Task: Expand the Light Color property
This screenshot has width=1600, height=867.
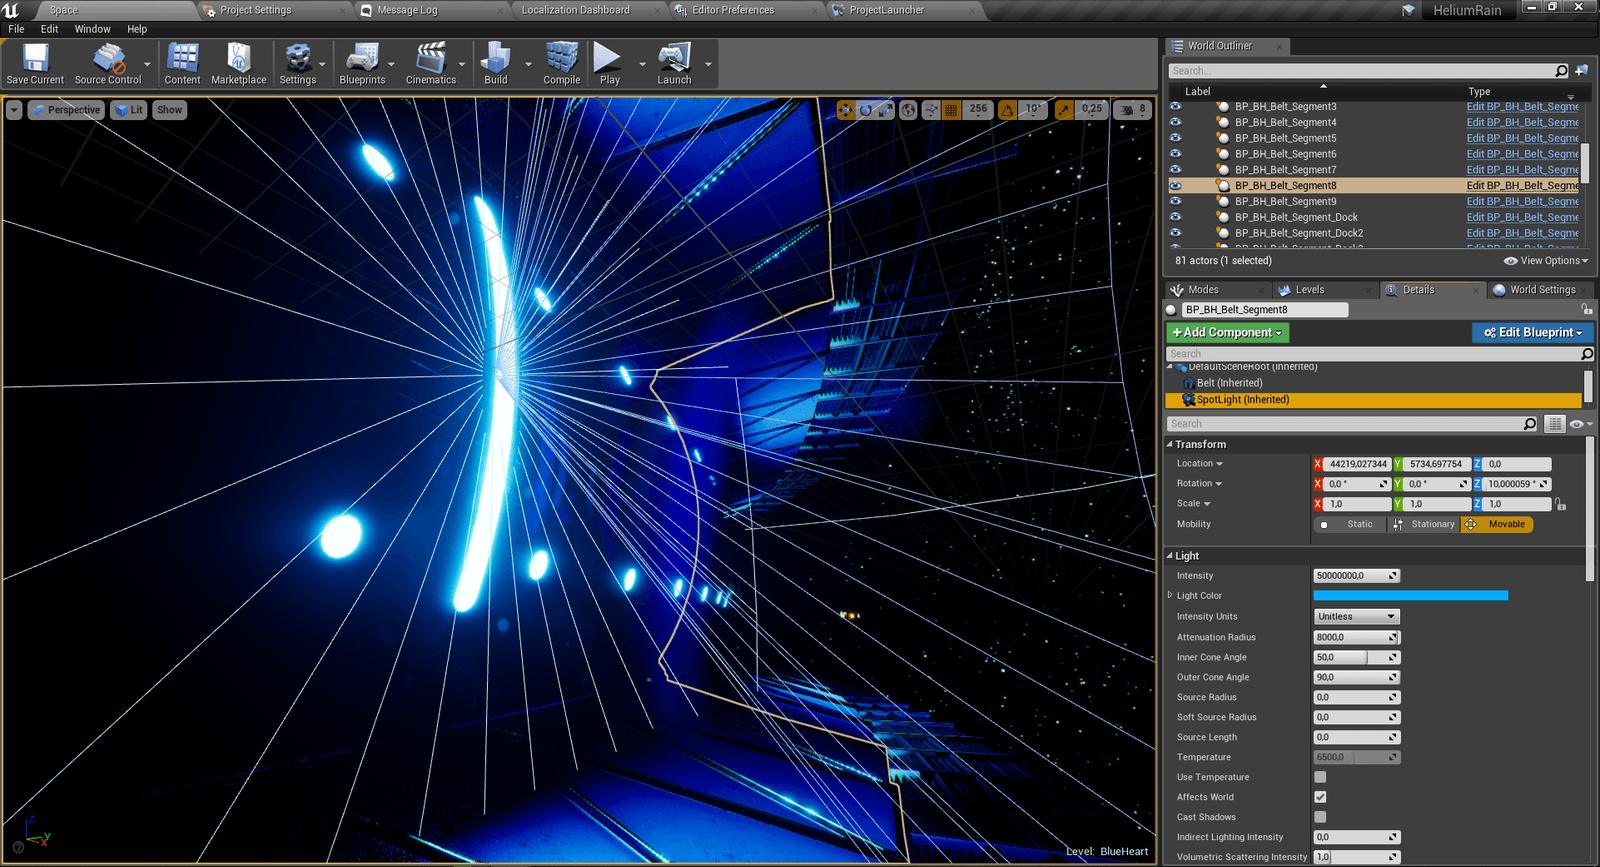Action: pyautogui.click(x=1170, y=595)
